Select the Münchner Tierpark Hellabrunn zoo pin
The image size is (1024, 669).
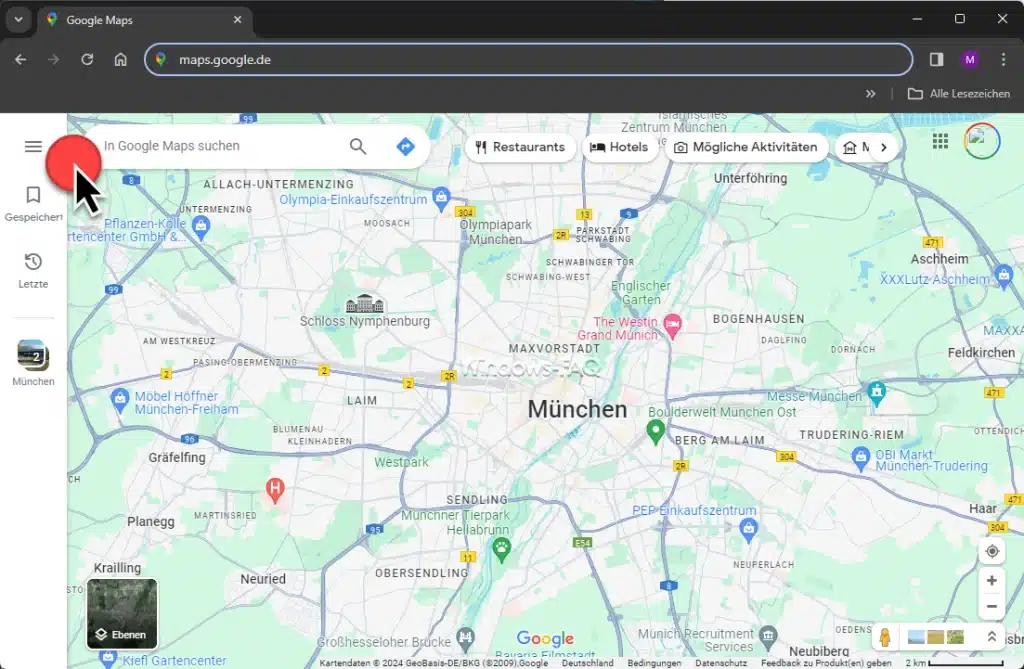pyautogui.click(x=502, y=550)
